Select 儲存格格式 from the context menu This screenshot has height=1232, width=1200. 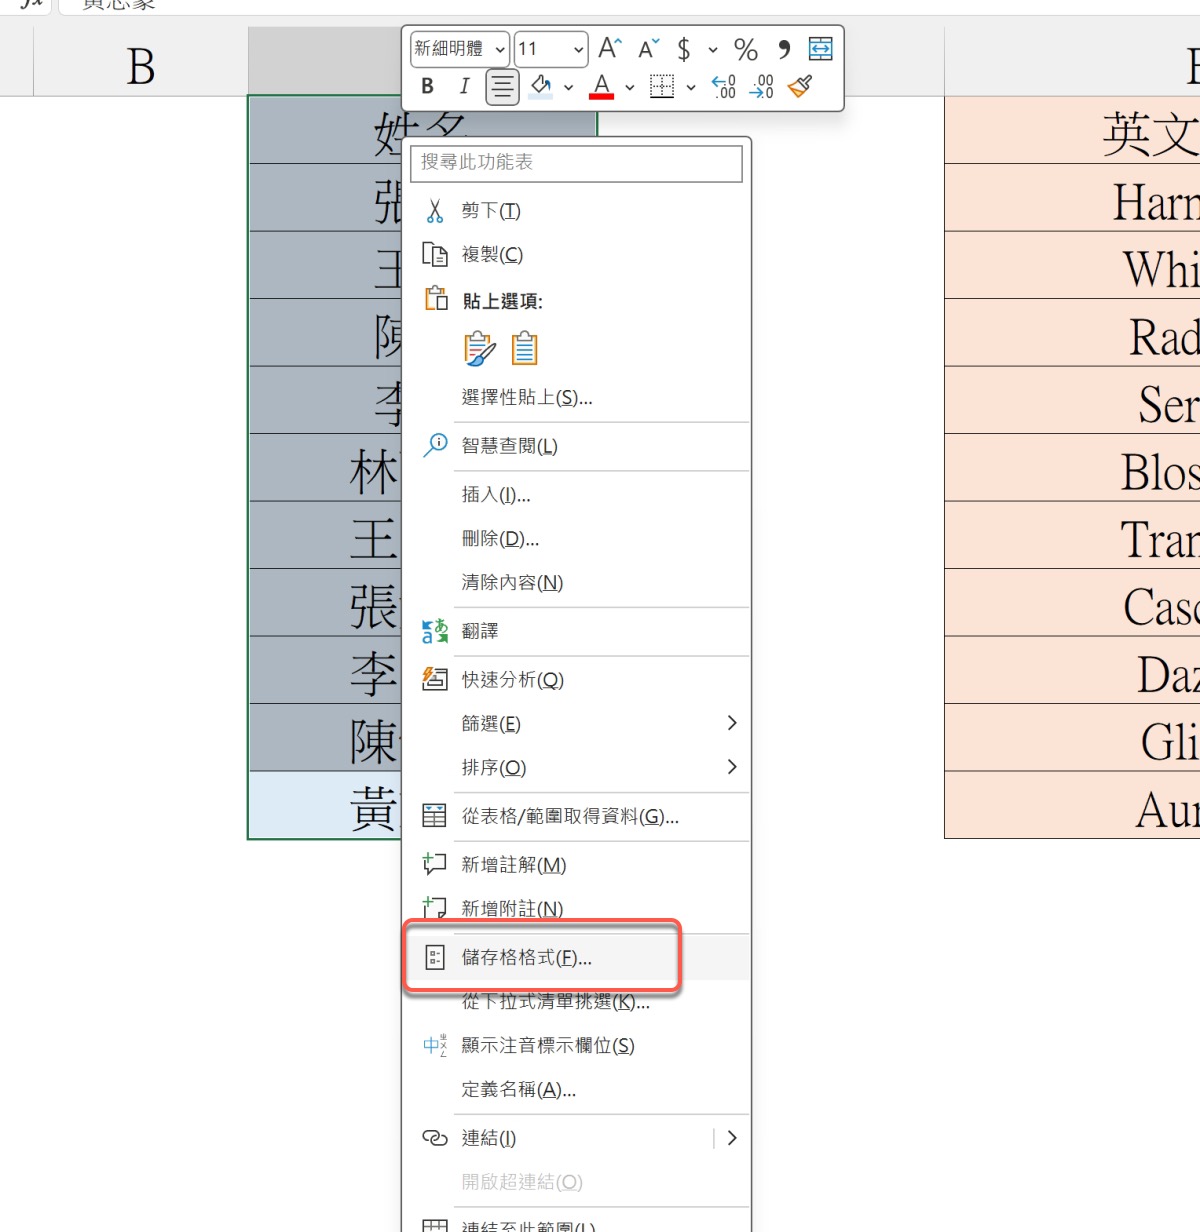[527, 958]
